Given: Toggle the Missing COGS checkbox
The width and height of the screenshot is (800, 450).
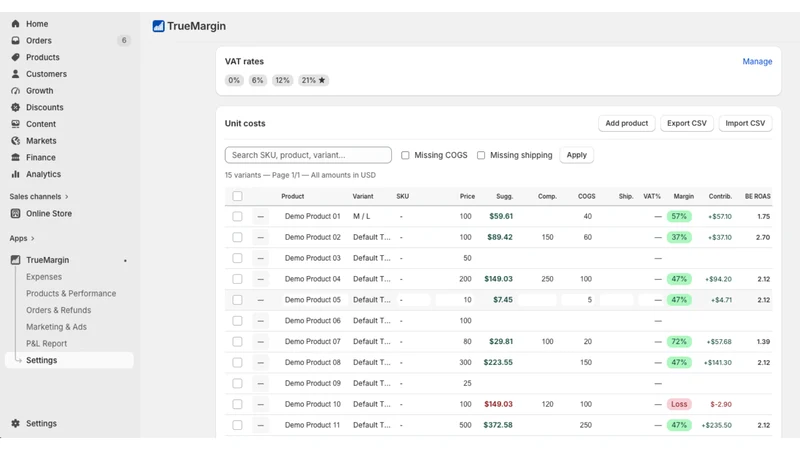Looking at the screenshot, I should 405,155.
